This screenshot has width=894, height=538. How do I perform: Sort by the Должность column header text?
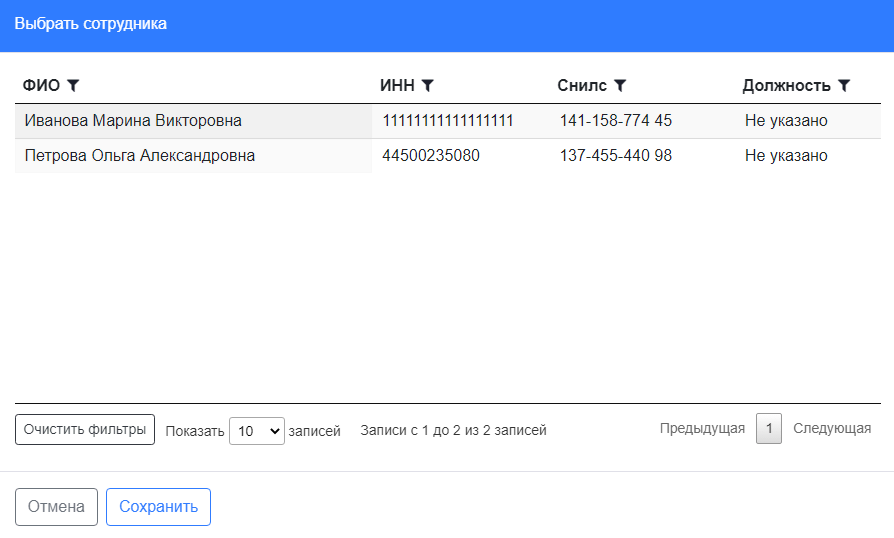786,86
